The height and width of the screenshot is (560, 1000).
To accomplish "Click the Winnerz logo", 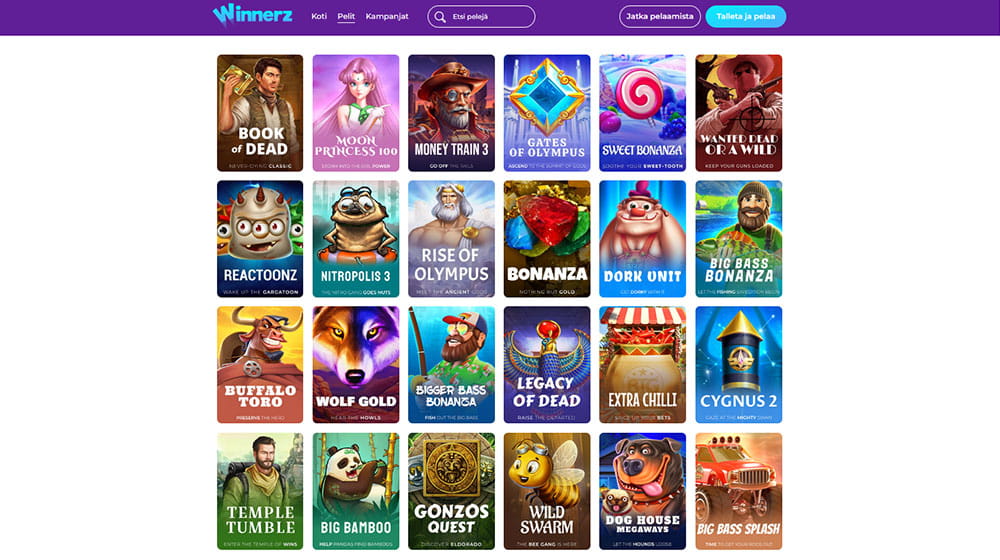I will pyautogui.click(x=253, y=15).
